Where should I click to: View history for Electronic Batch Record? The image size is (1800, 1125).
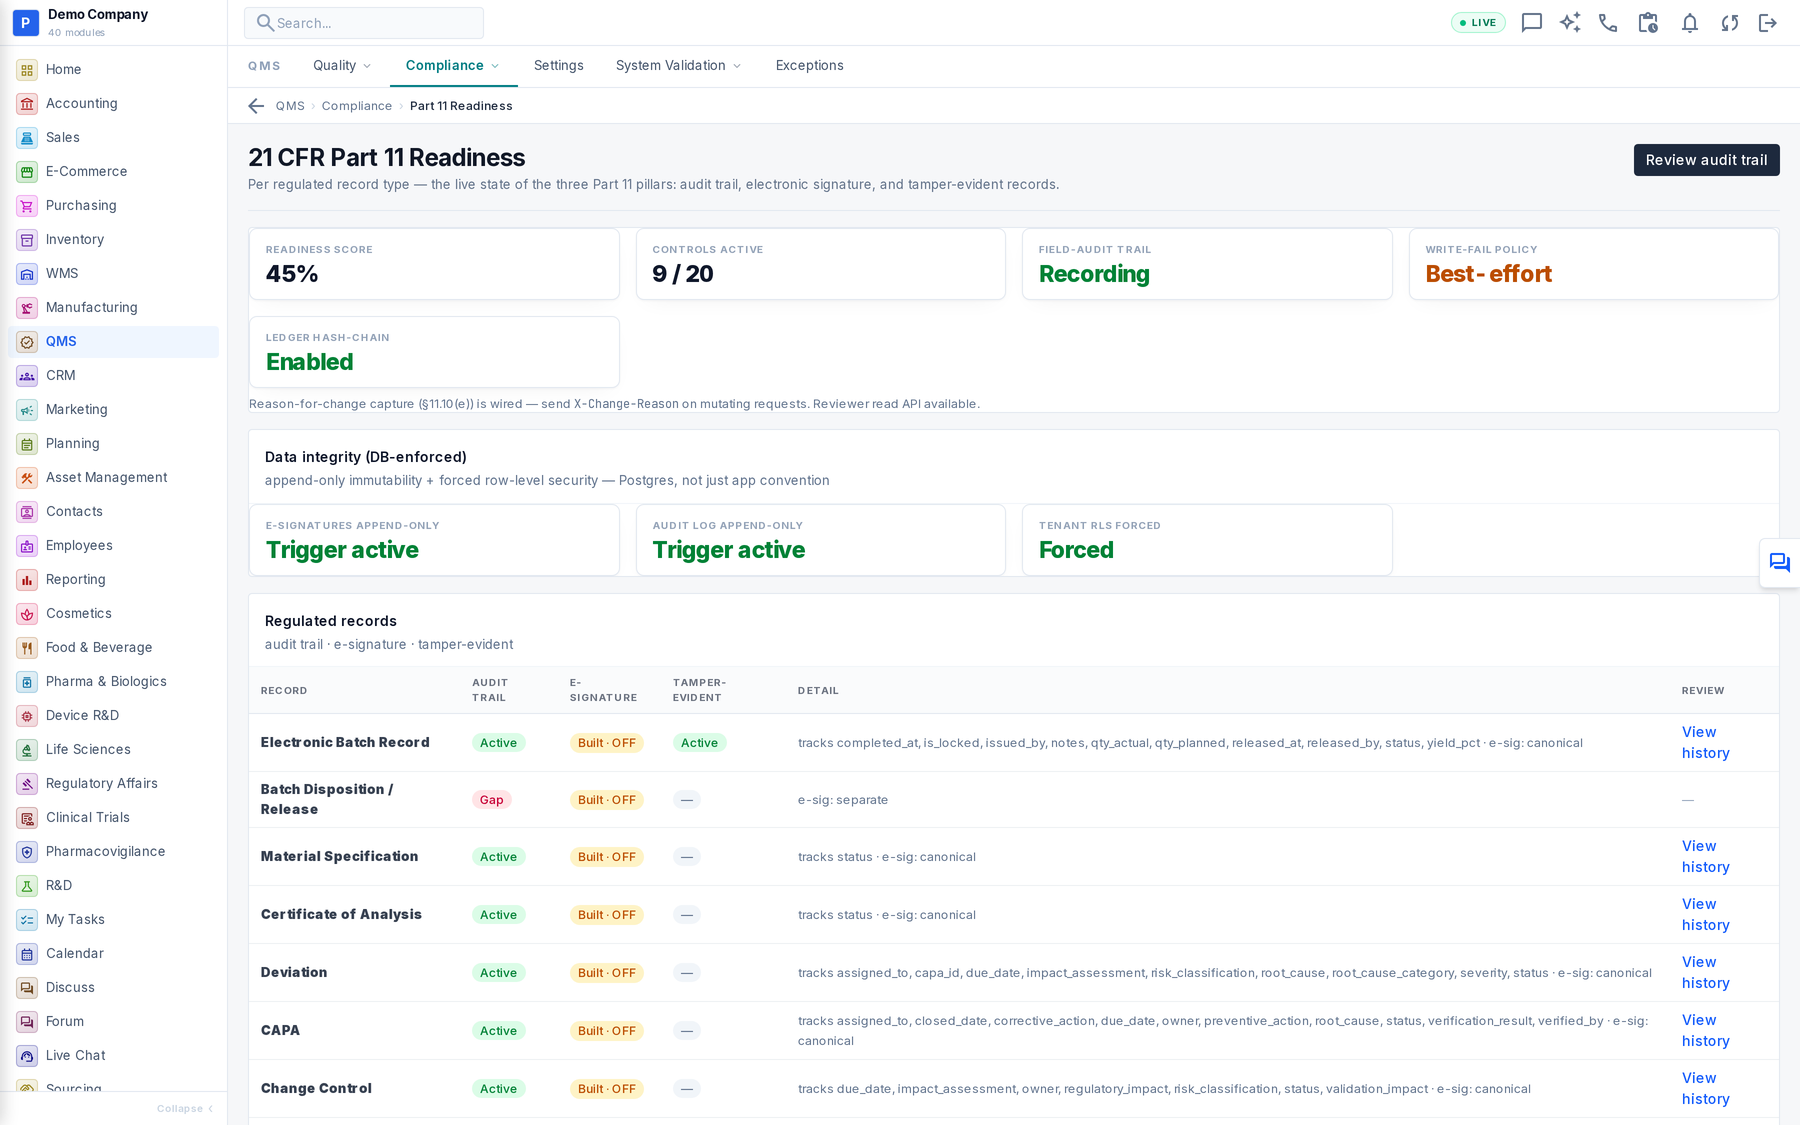click(1706, 743)
